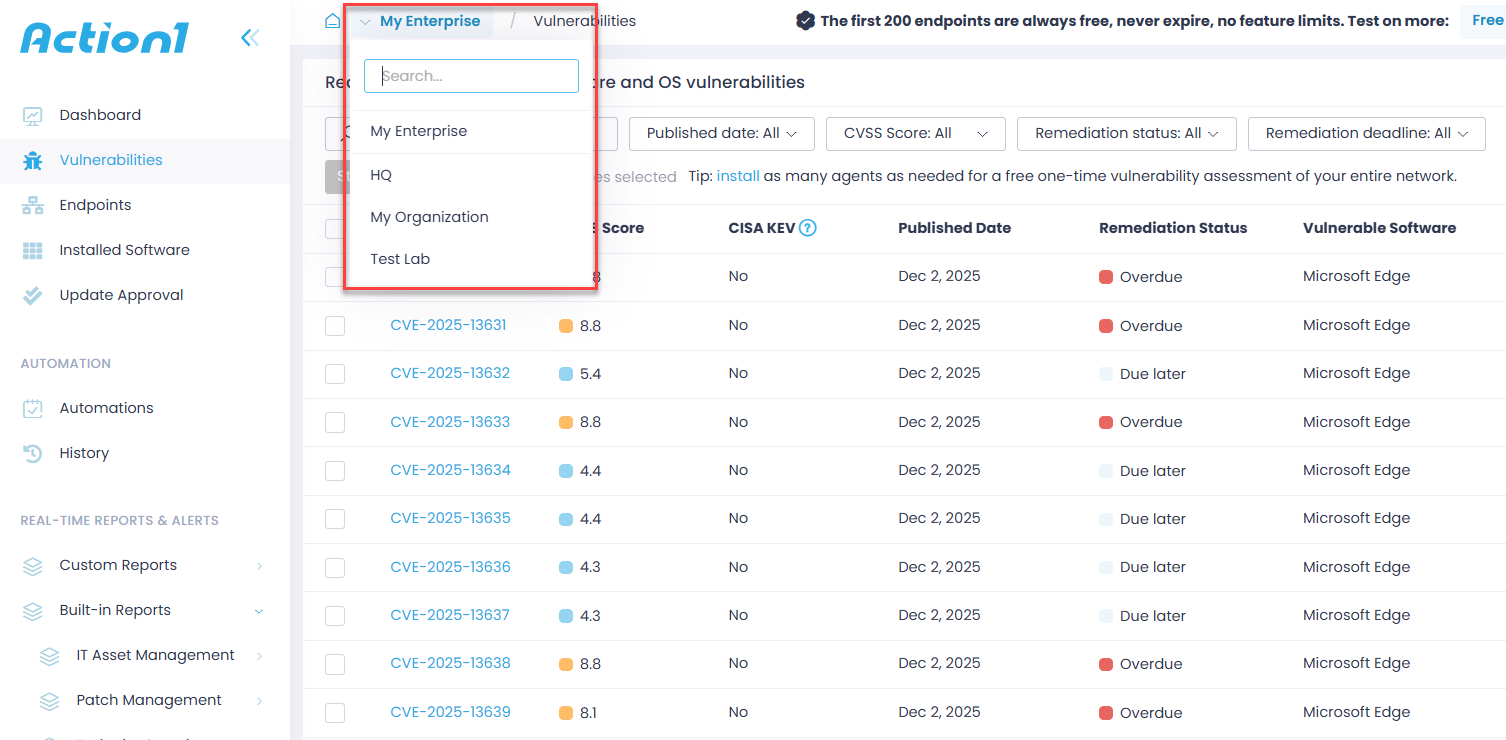The width and height of the screenshot is (1506, 740).
Task: Select the Automations icon
Action: click(x=33, y=407)
